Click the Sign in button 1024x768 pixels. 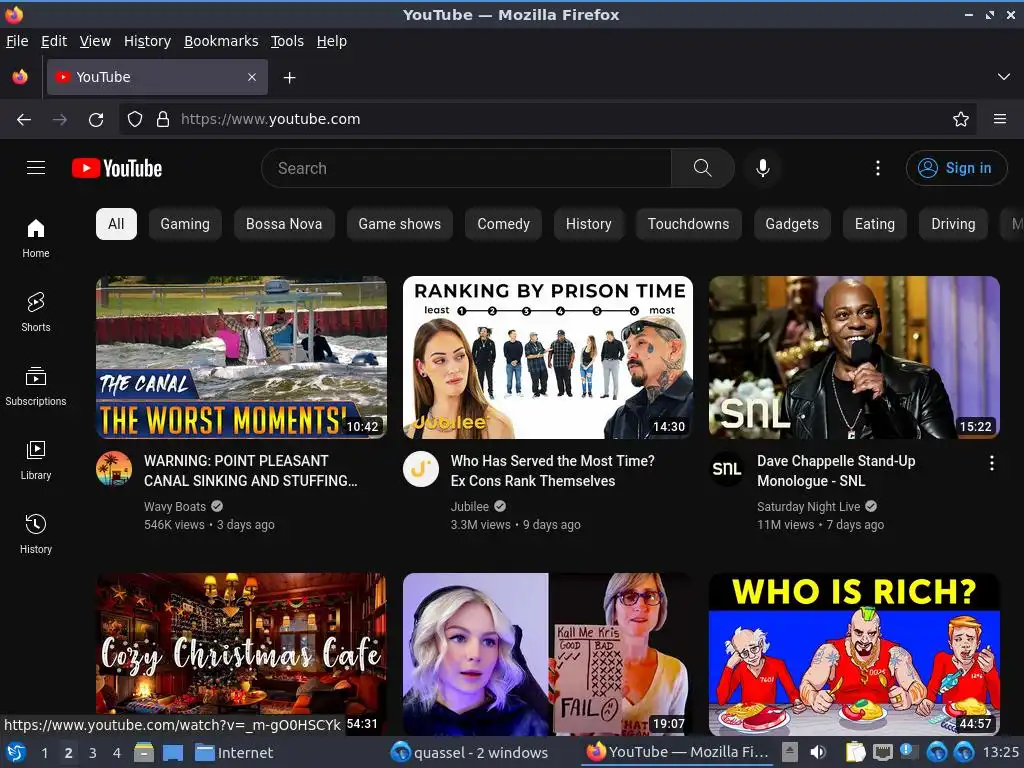[956, 168]
